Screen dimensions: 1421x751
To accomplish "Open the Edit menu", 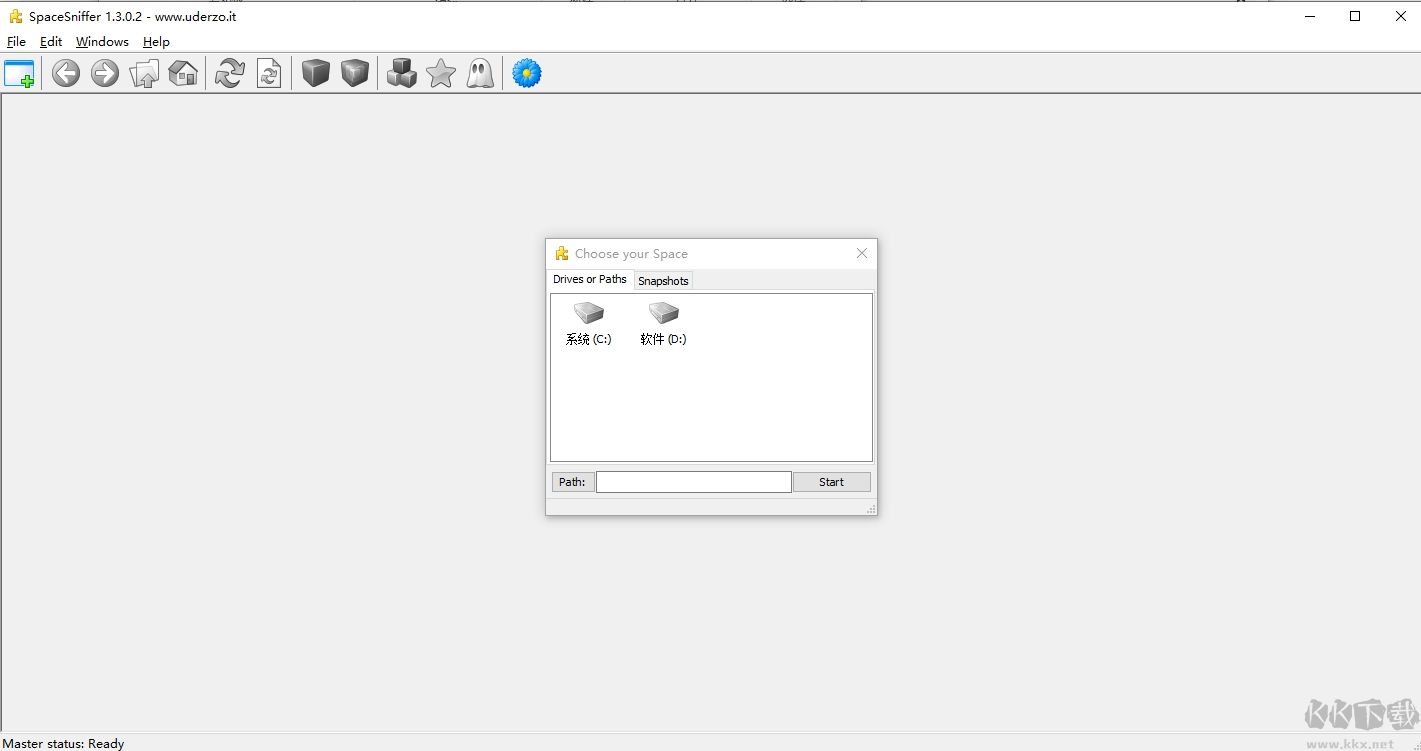I will click(51, 42).
